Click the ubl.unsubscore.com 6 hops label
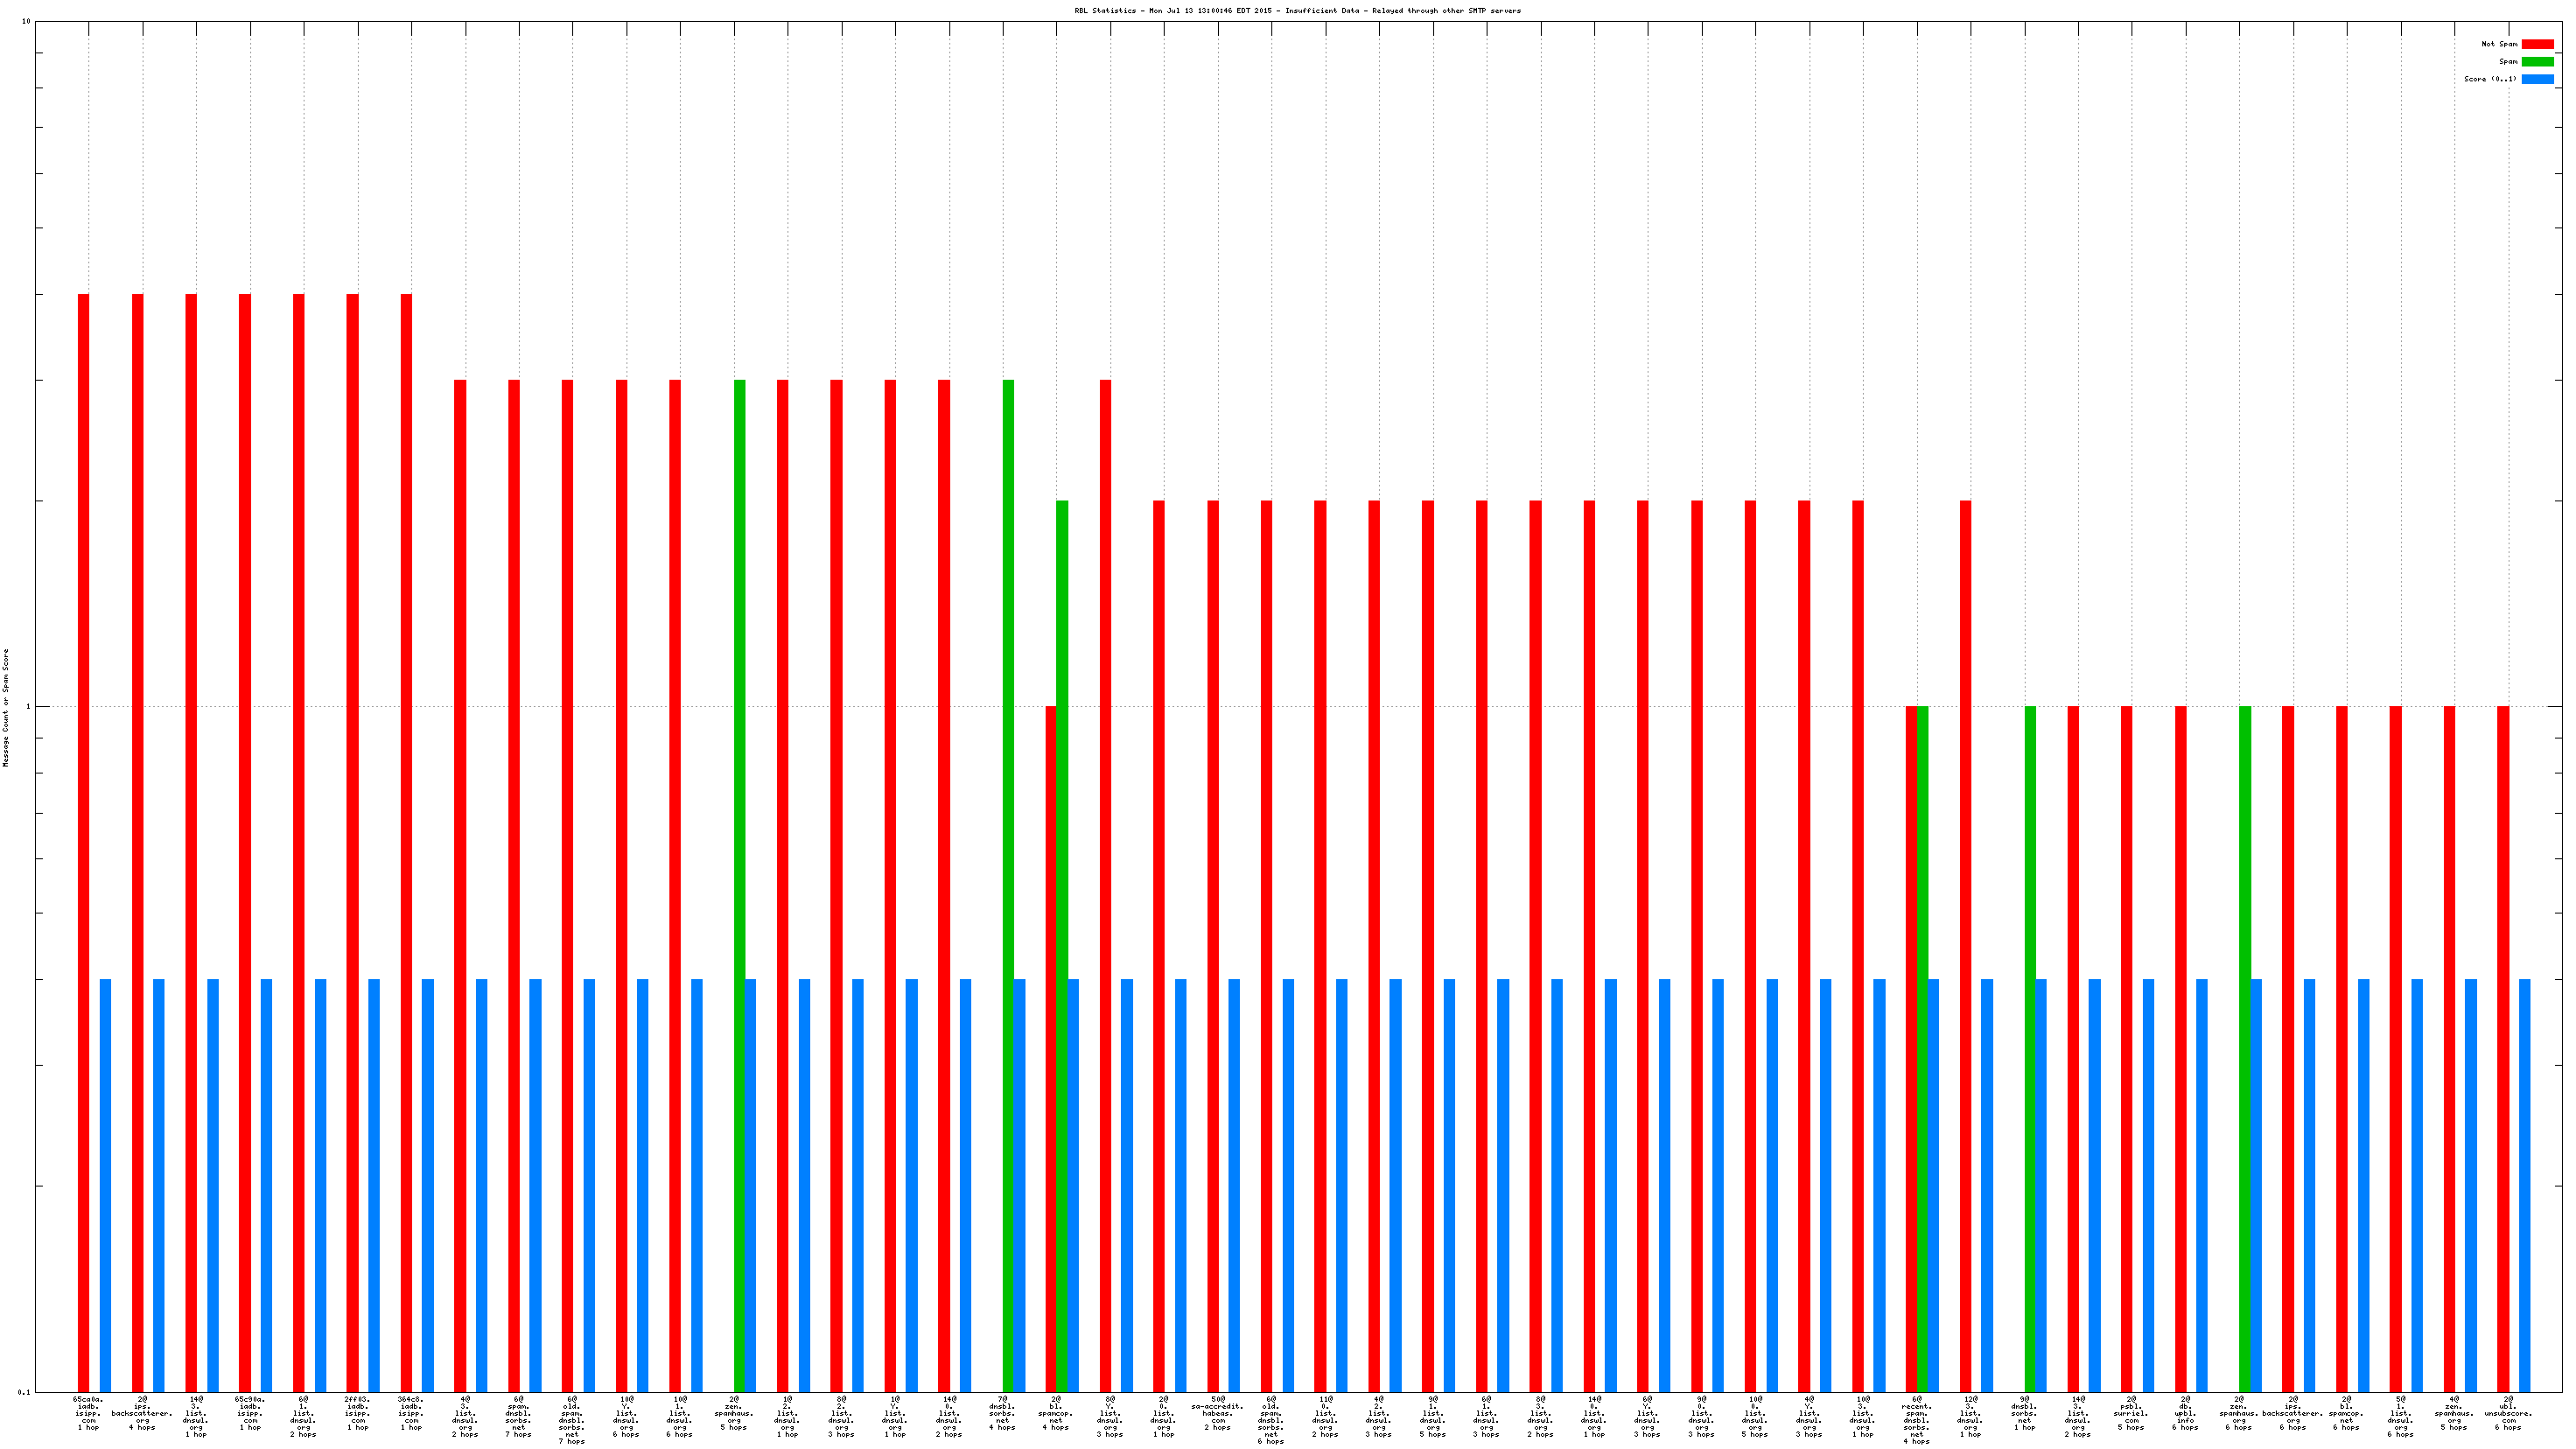2576x1449 pixels. [2508, 1413]
